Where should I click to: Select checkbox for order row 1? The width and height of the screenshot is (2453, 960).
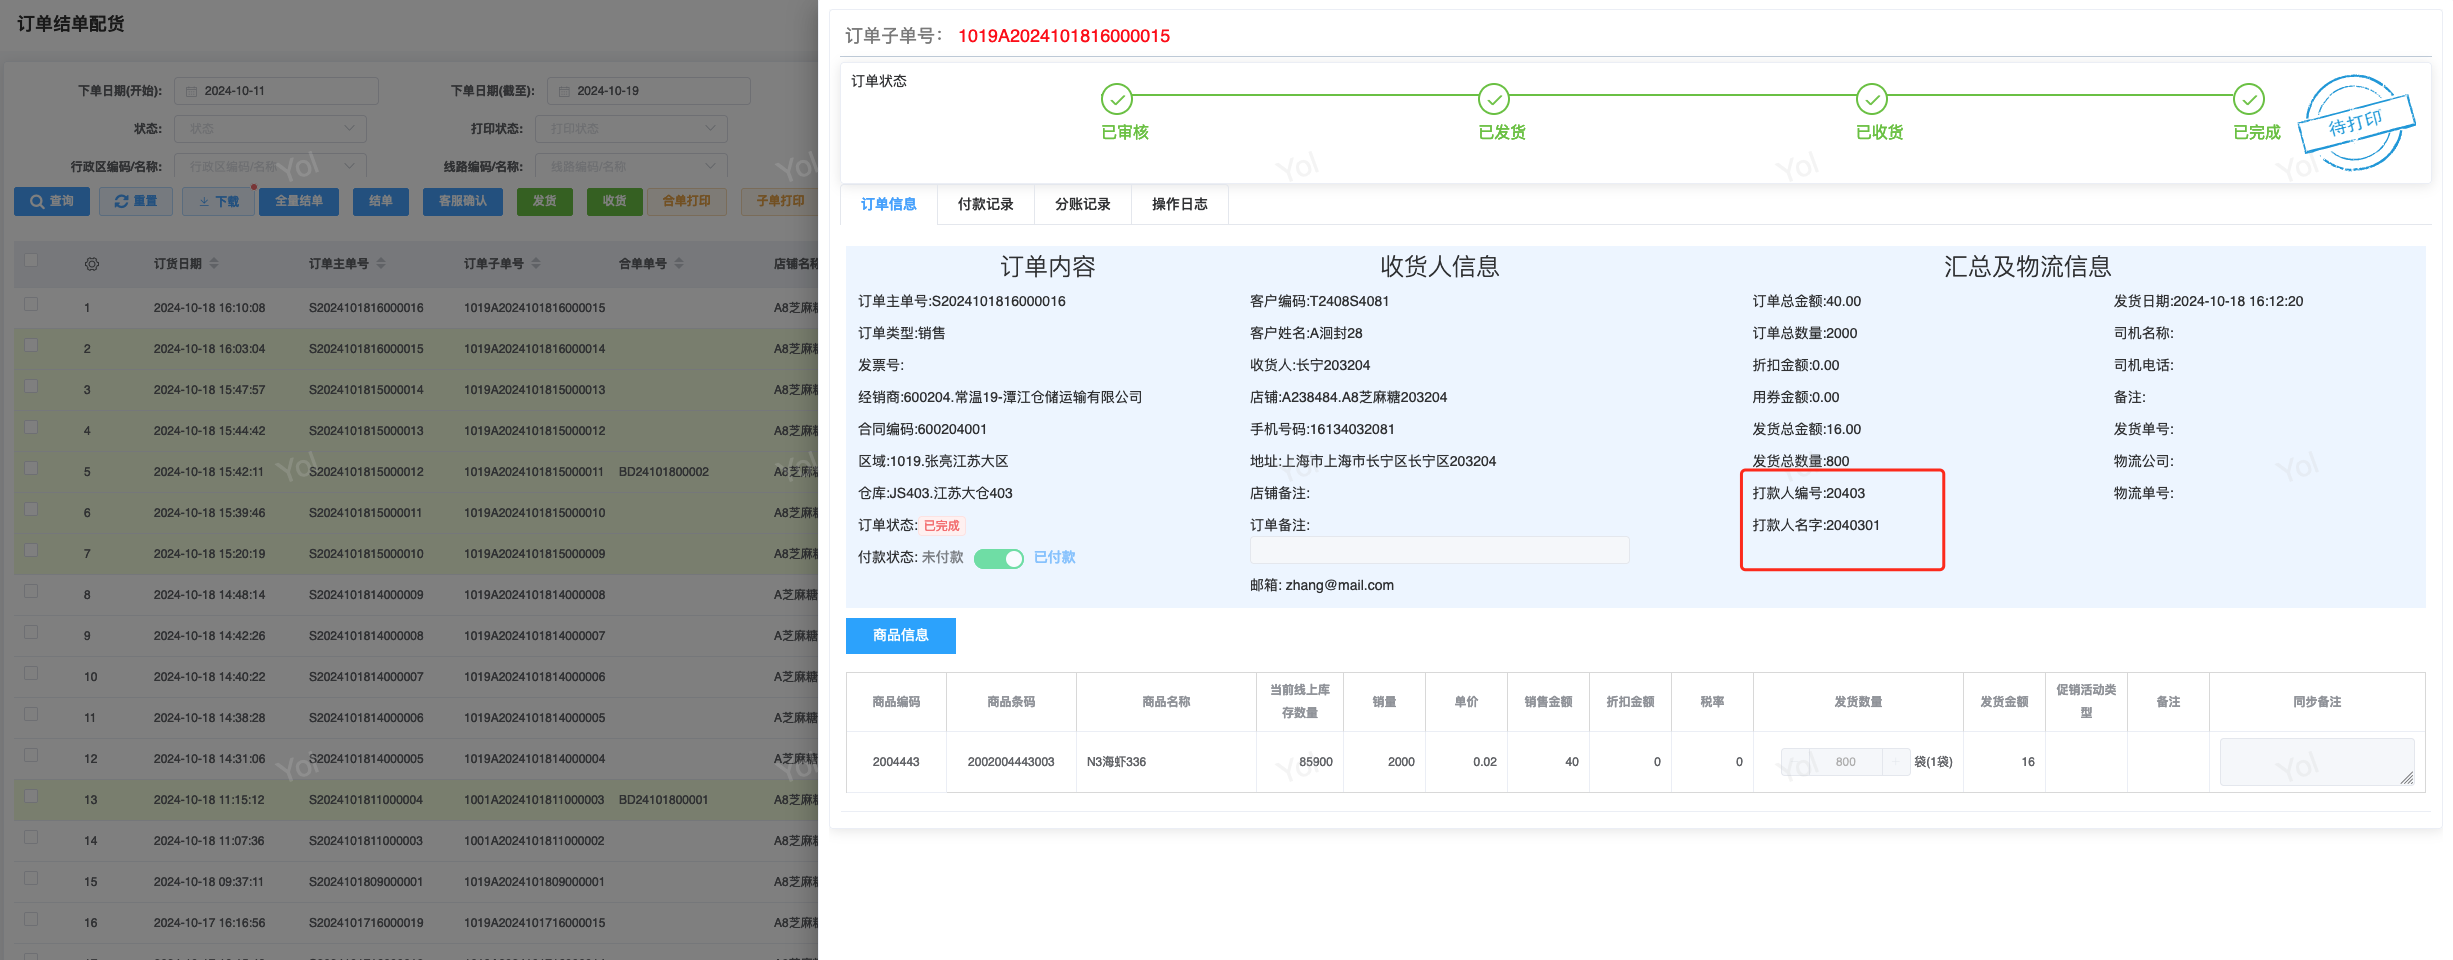(x=31, y=305)
